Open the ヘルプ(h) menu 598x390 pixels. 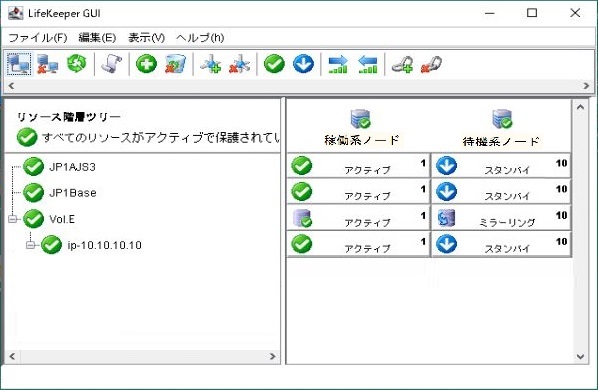tap(200, 37)
